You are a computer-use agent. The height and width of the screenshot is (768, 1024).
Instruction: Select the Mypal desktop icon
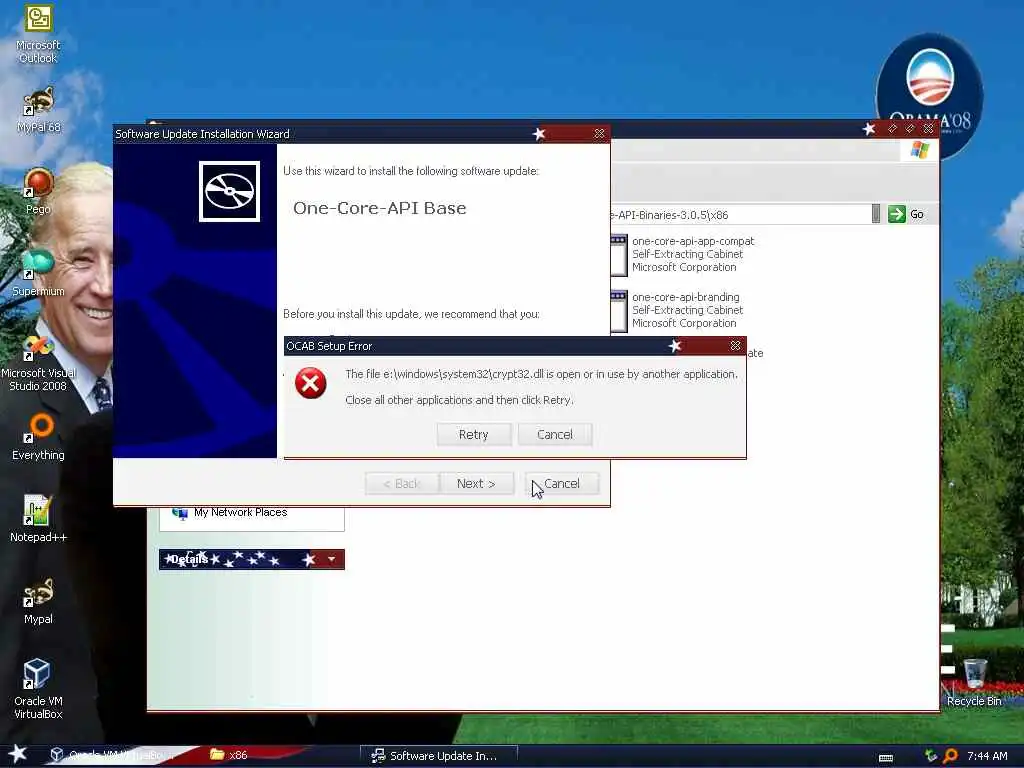(x=38, y=601)
